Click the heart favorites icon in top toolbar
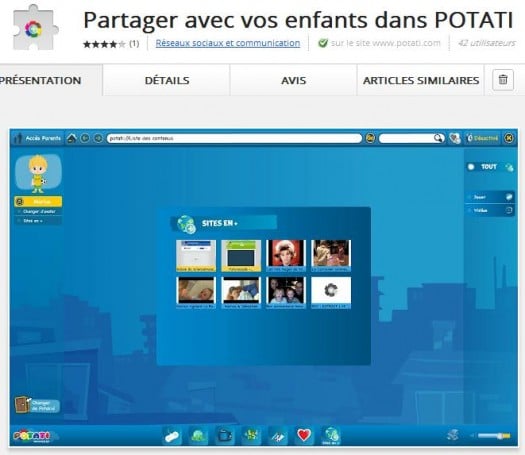The width and height of the screenshot is (525, 455). 455,138
